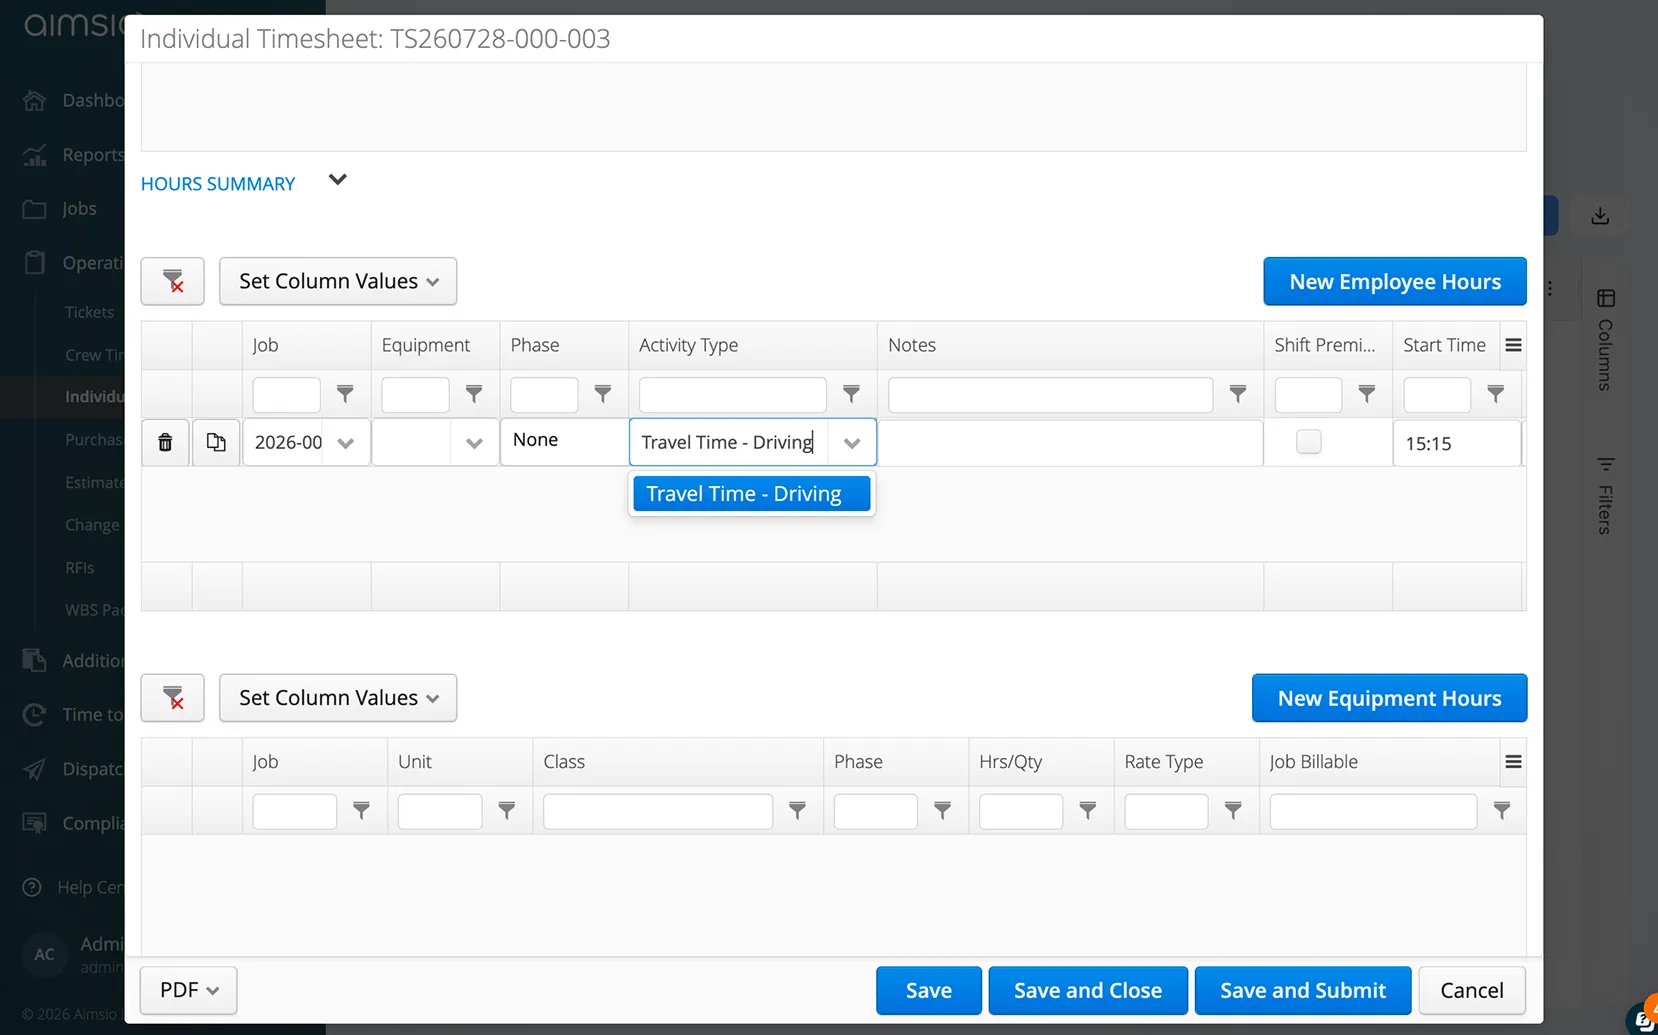Filter icon for Activity Type column

click(x=851, y=394)
